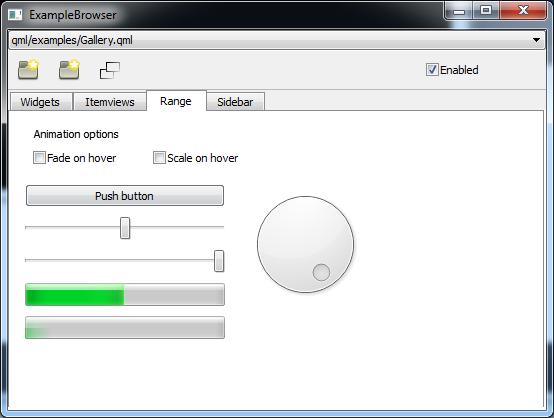Click the minimize window button
The image size is (554, 418).
[459, 11]
